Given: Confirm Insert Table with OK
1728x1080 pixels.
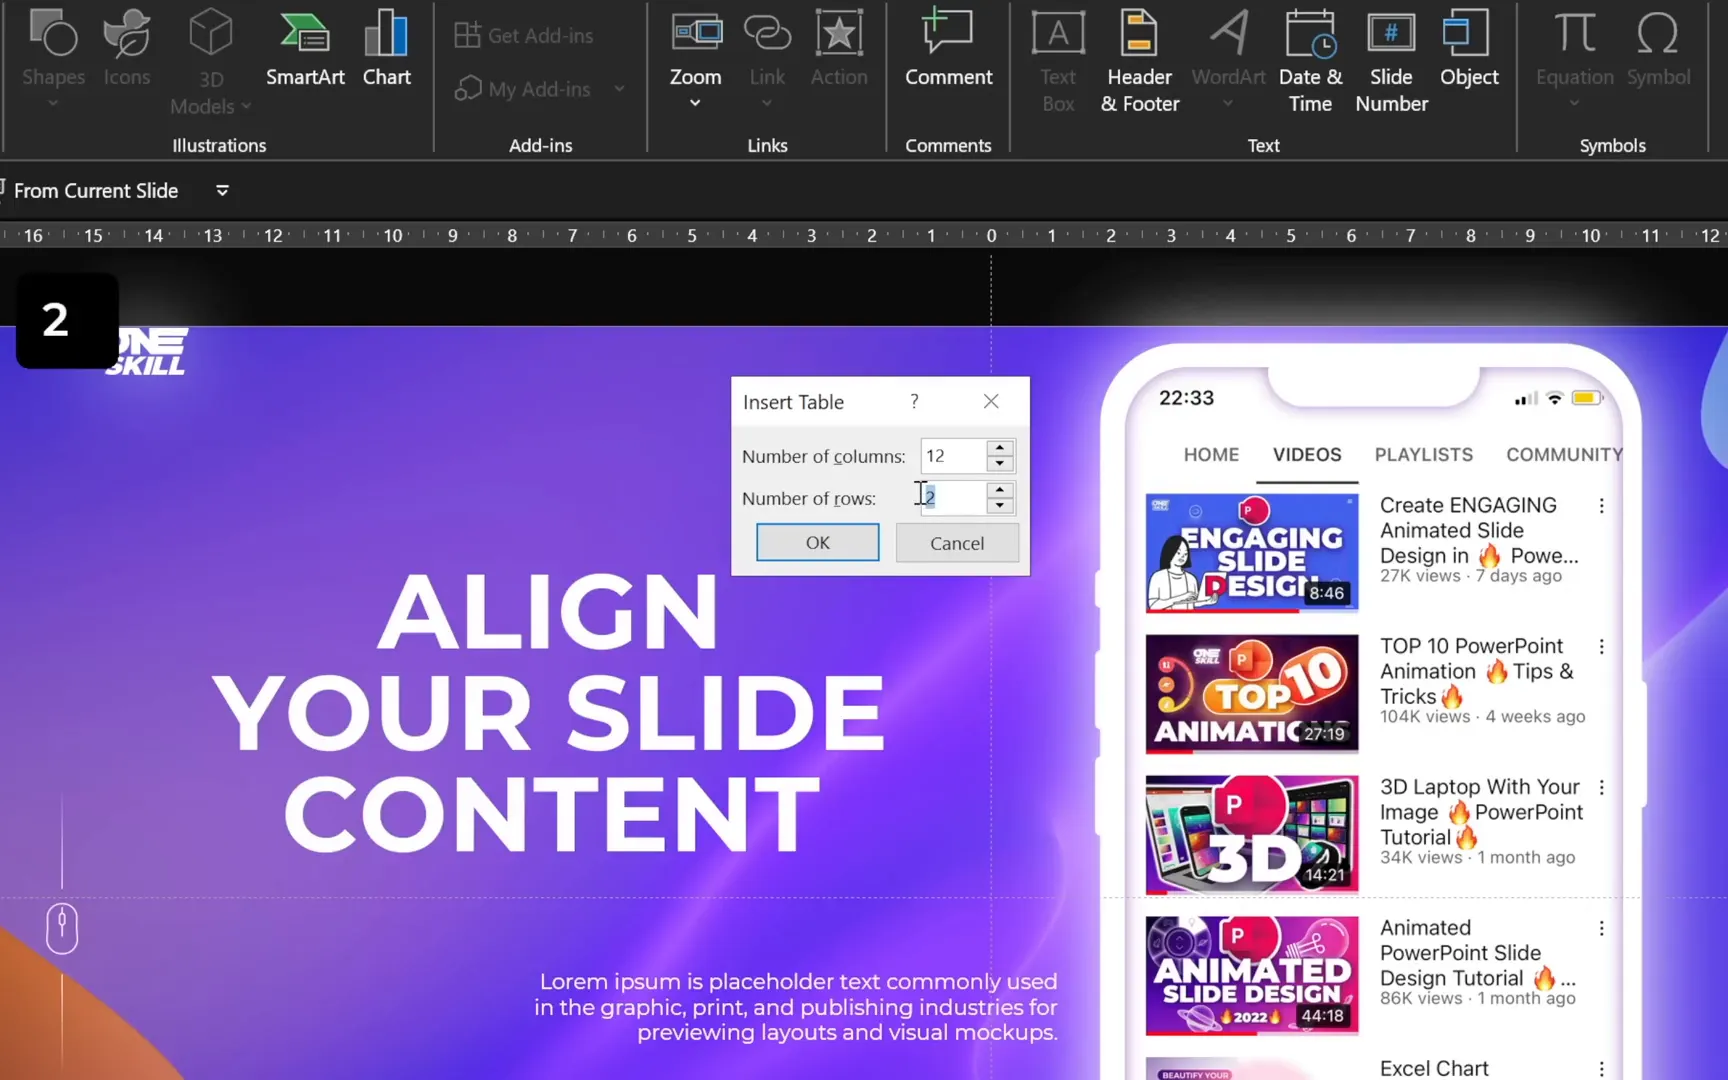Looking at the screenshot, I should point(817,542).
